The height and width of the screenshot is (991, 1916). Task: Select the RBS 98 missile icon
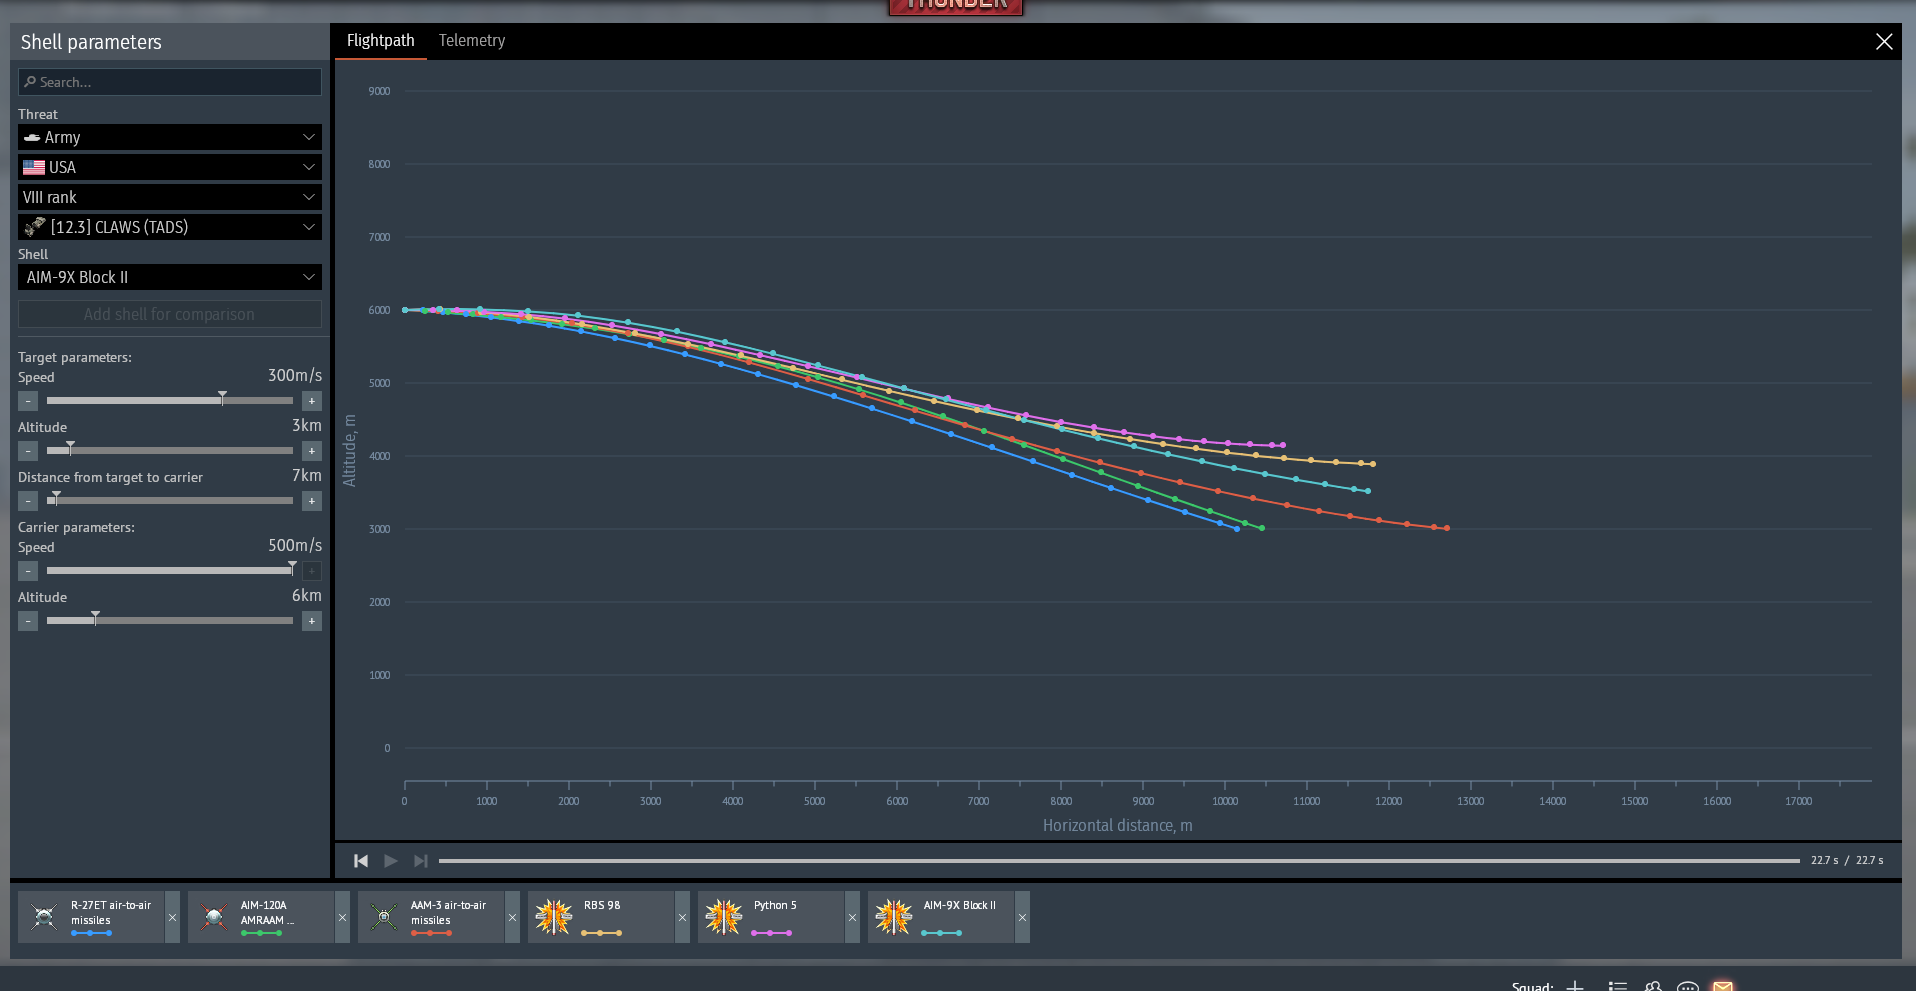click(x=553, y=916)
